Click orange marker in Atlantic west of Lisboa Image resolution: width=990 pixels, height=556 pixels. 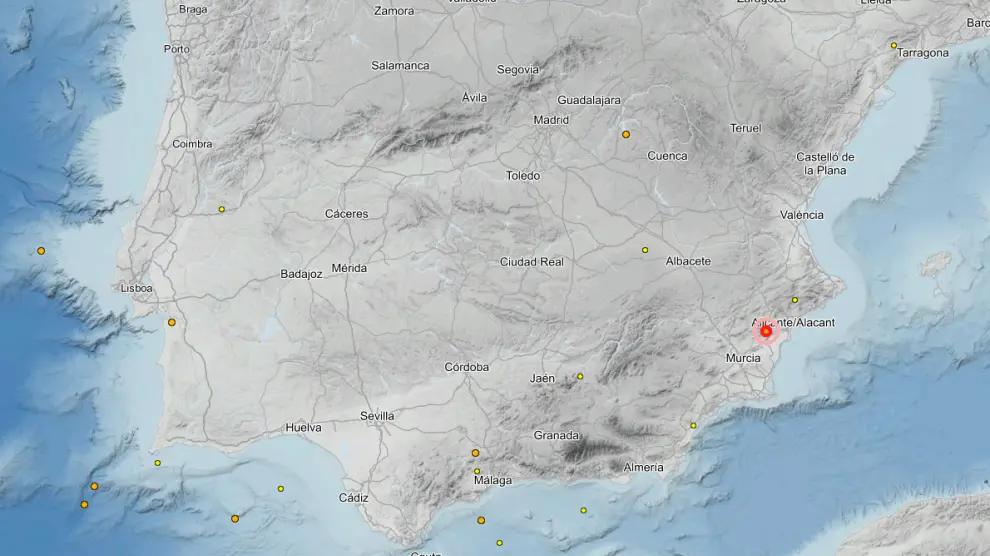tap(41, 251)
